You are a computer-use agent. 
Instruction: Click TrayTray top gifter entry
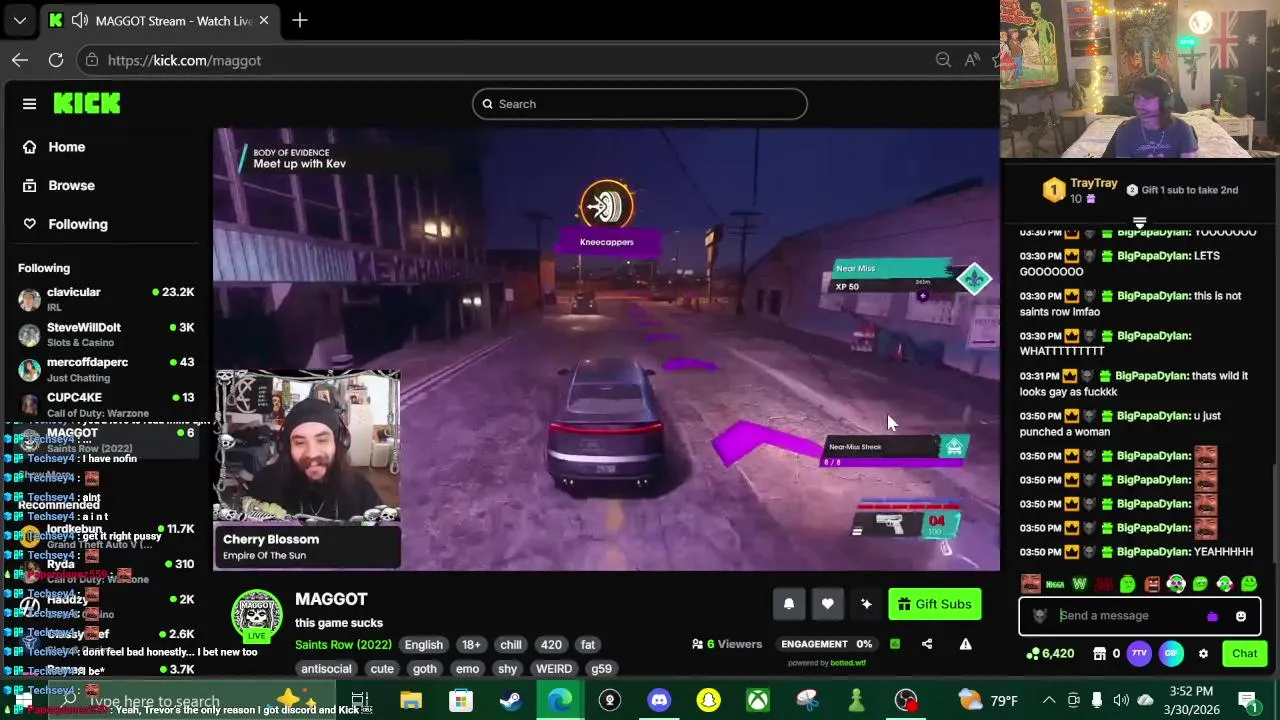tap(1081, 190)
